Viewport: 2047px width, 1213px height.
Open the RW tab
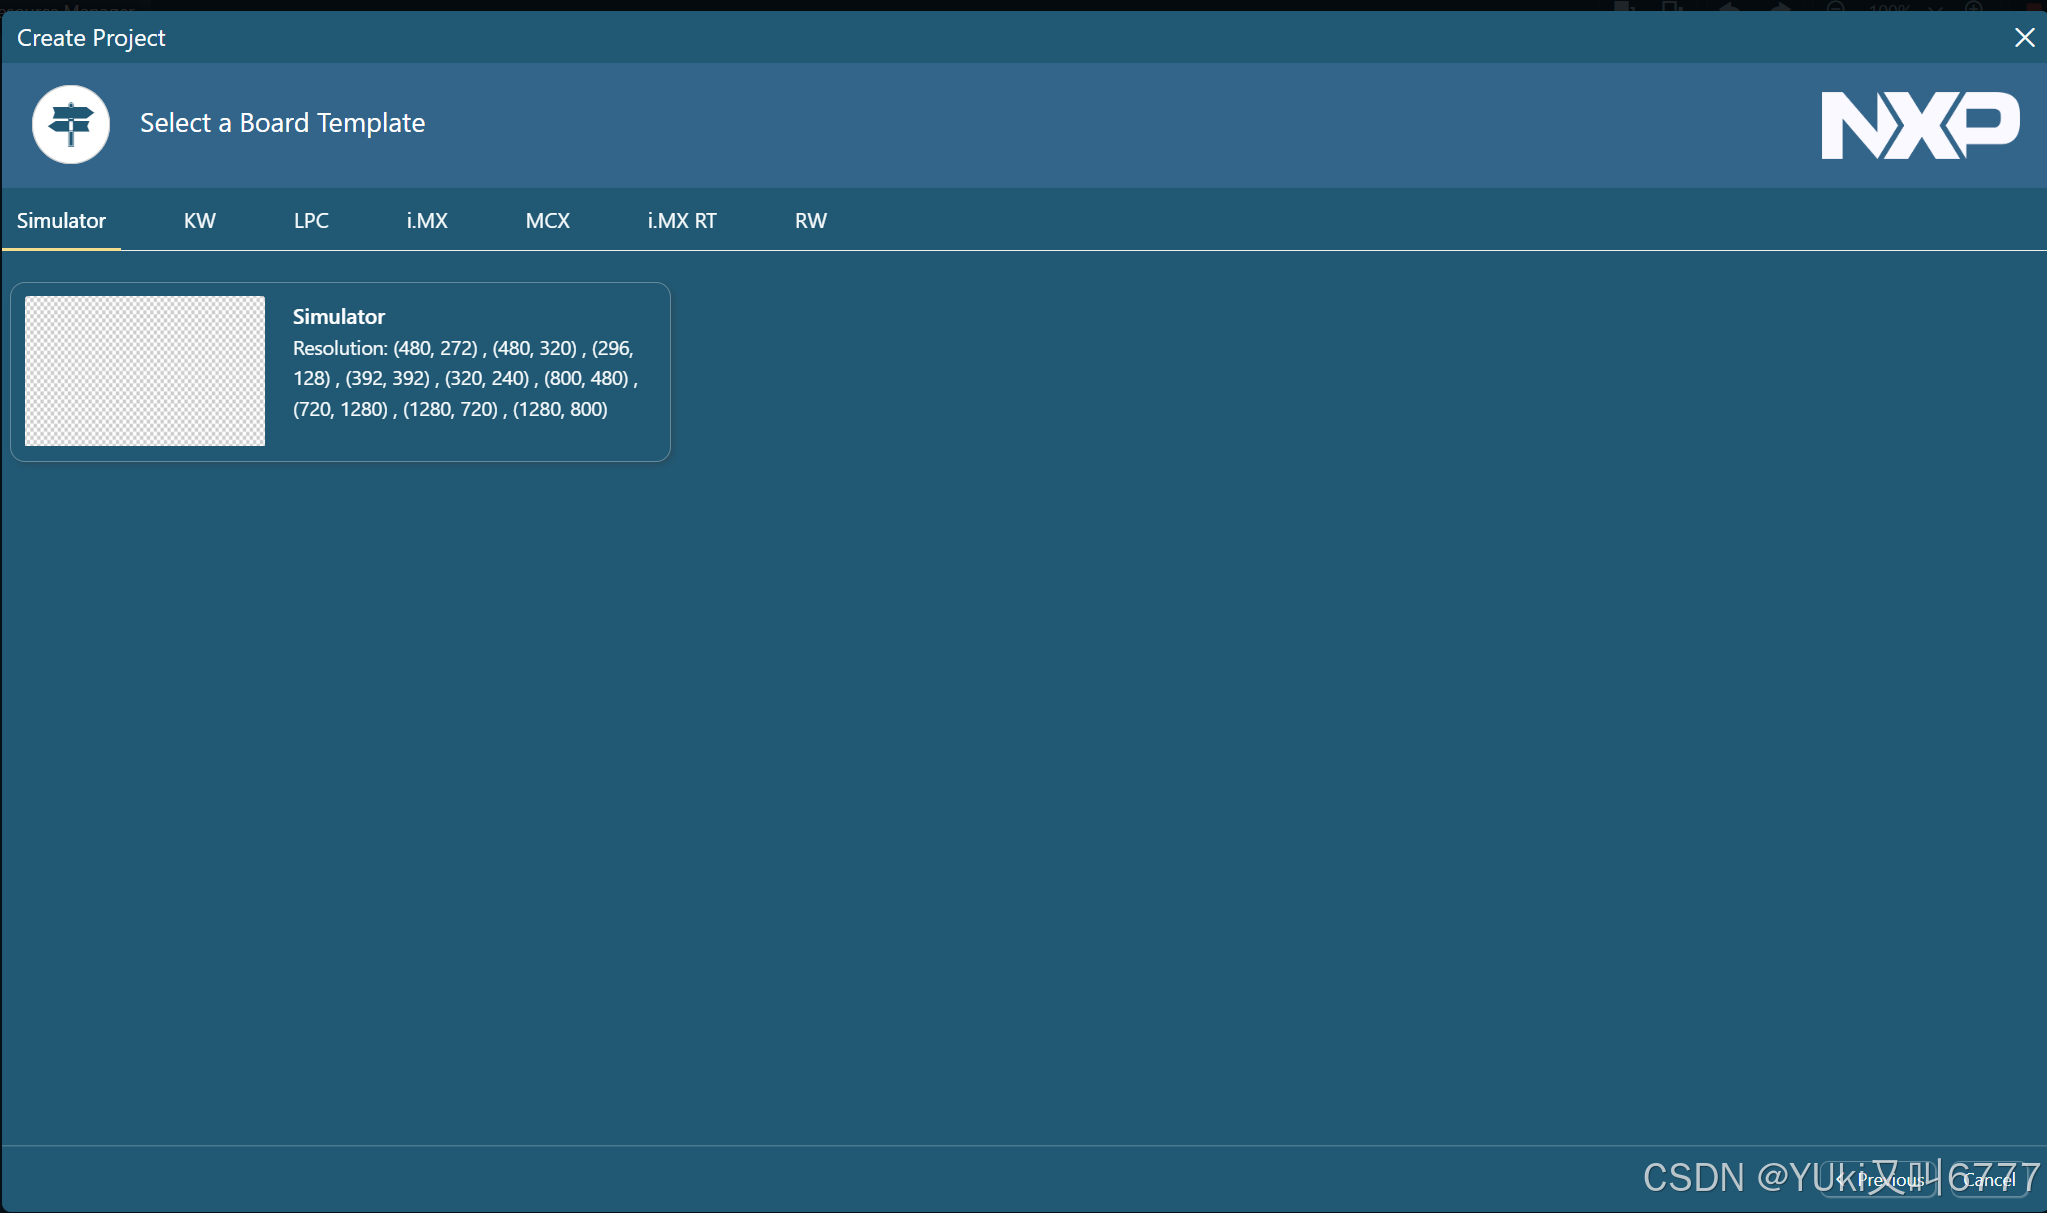[x=810, y=221]
